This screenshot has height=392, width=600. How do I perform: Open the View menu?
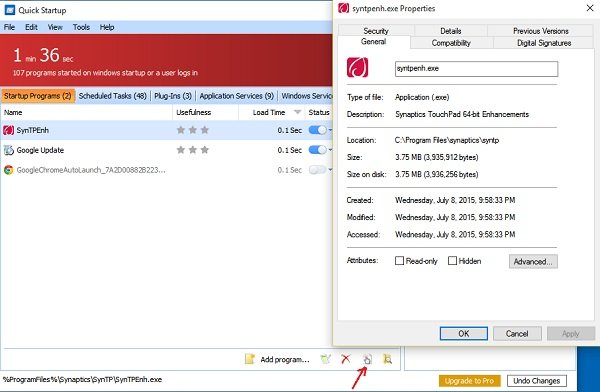pyautogui.click(x=55, y=27)
